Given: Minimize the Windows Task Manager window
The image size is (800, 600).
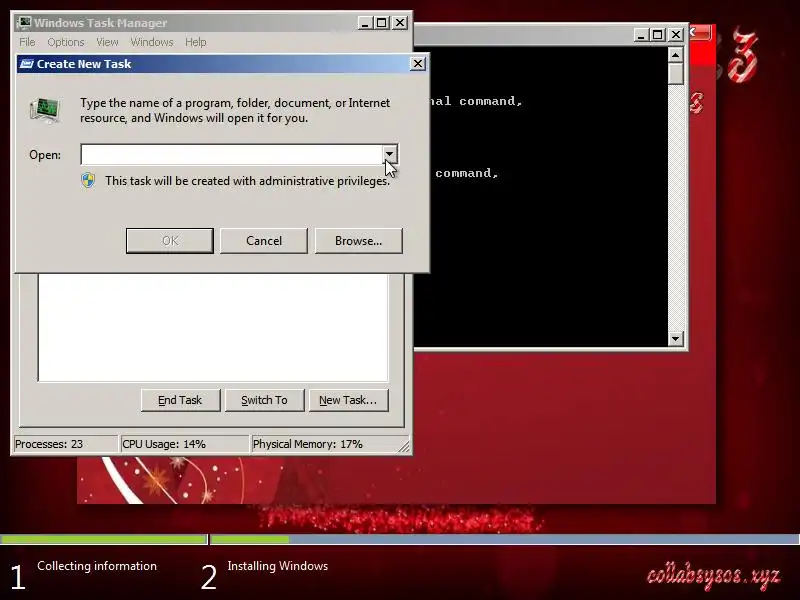Looking at the screenshot, I should point(365,22).
